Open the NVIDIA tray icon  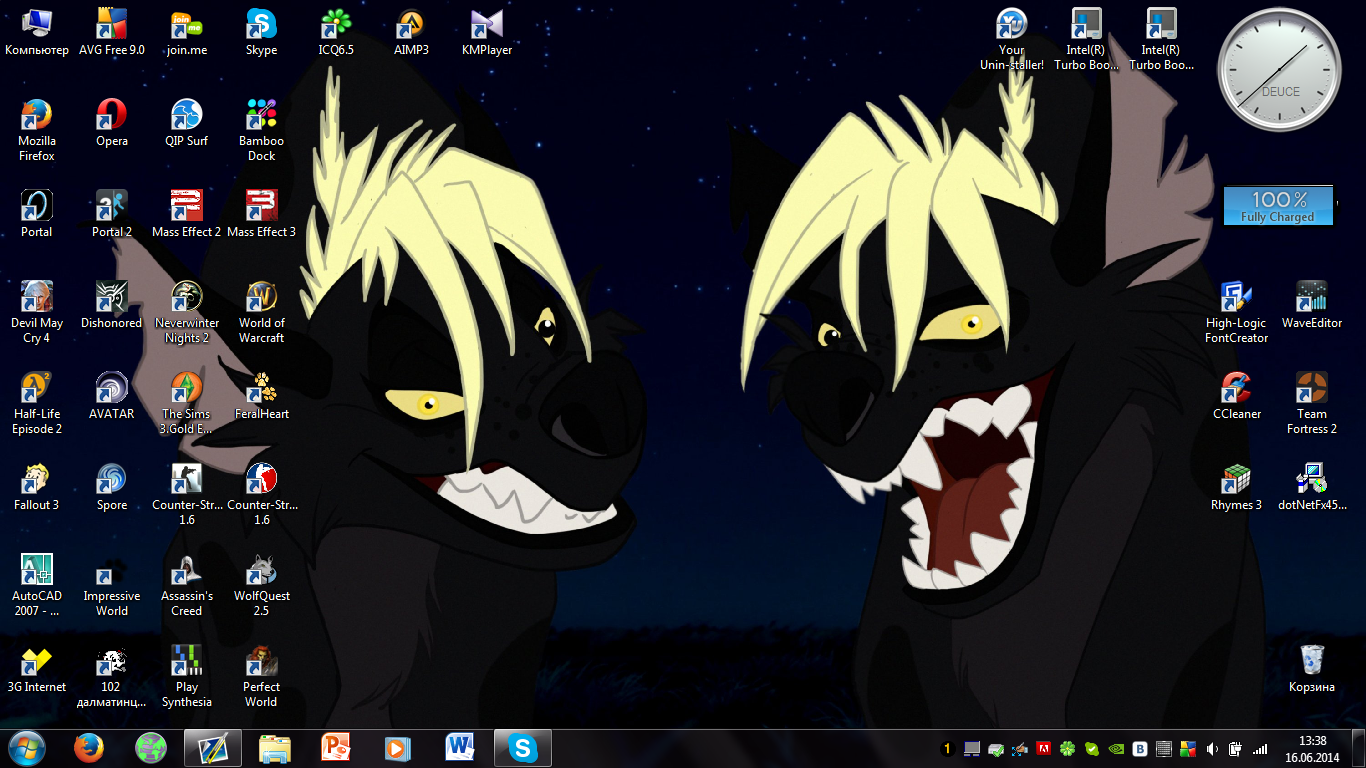click(x=1116, y=749)
